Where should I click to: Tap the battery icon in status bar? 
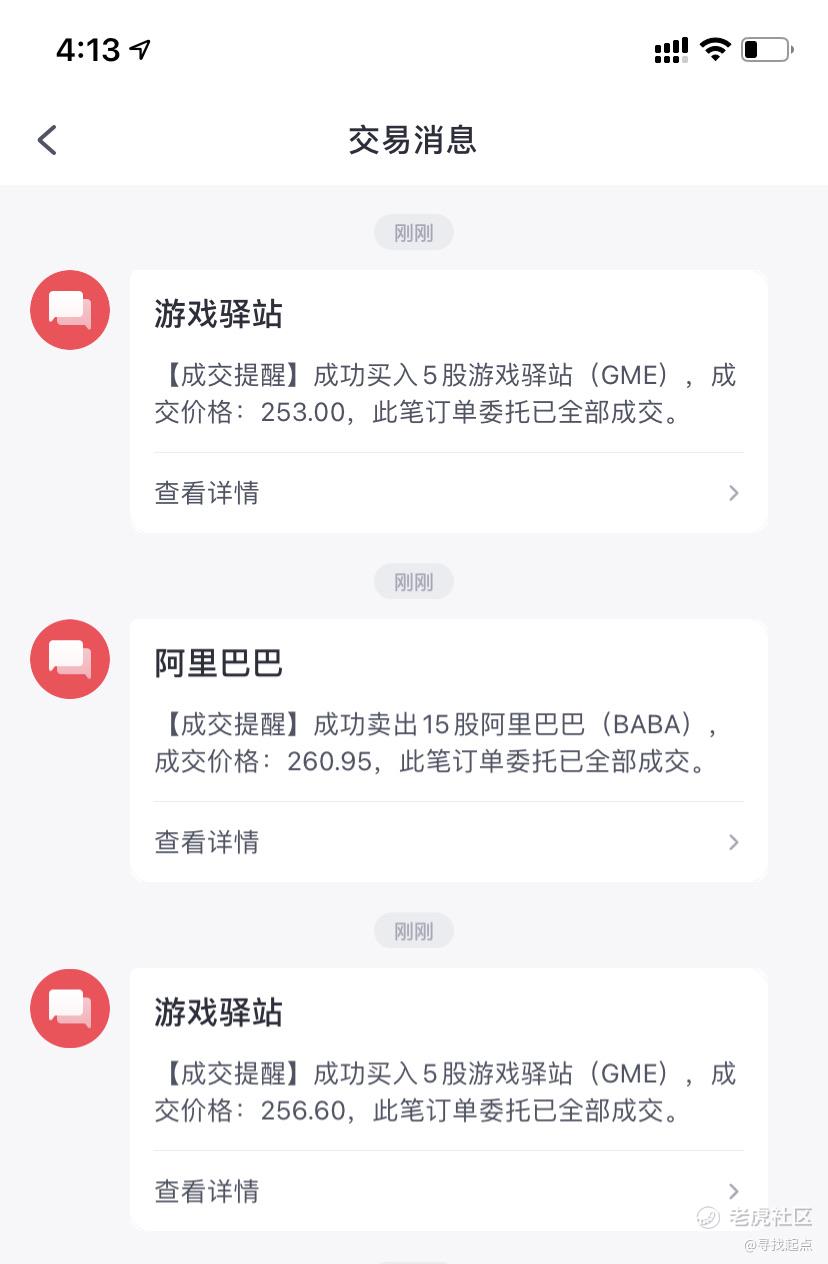(x=767, y=49)
